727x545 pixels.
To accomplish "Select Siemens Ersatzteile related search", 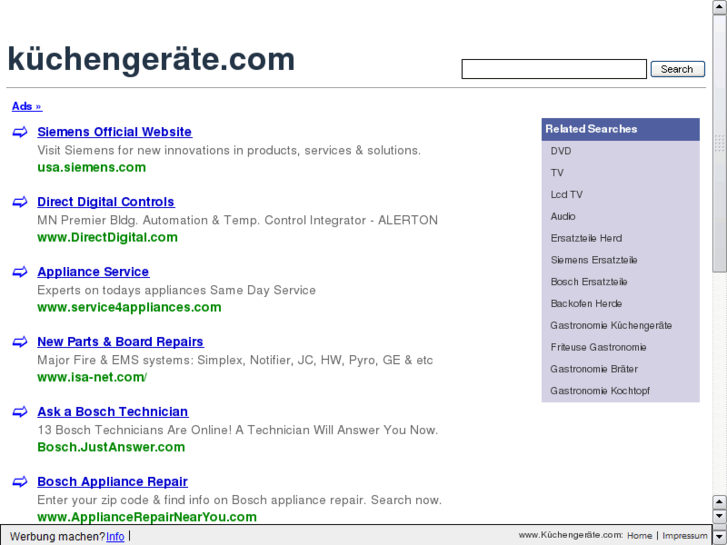I will [594, 260].
